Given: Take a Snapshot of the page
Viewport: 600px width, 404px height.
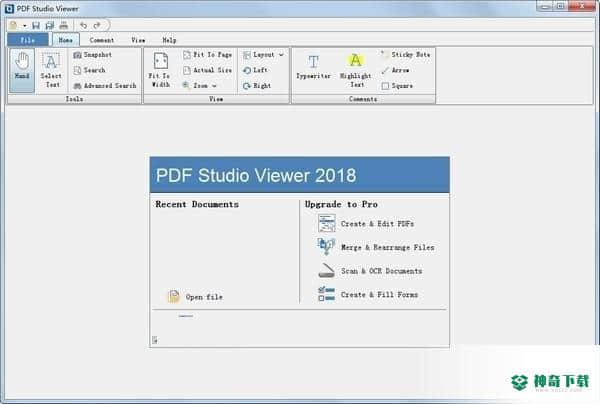Looking at the screenshot, I should point(93,55).
